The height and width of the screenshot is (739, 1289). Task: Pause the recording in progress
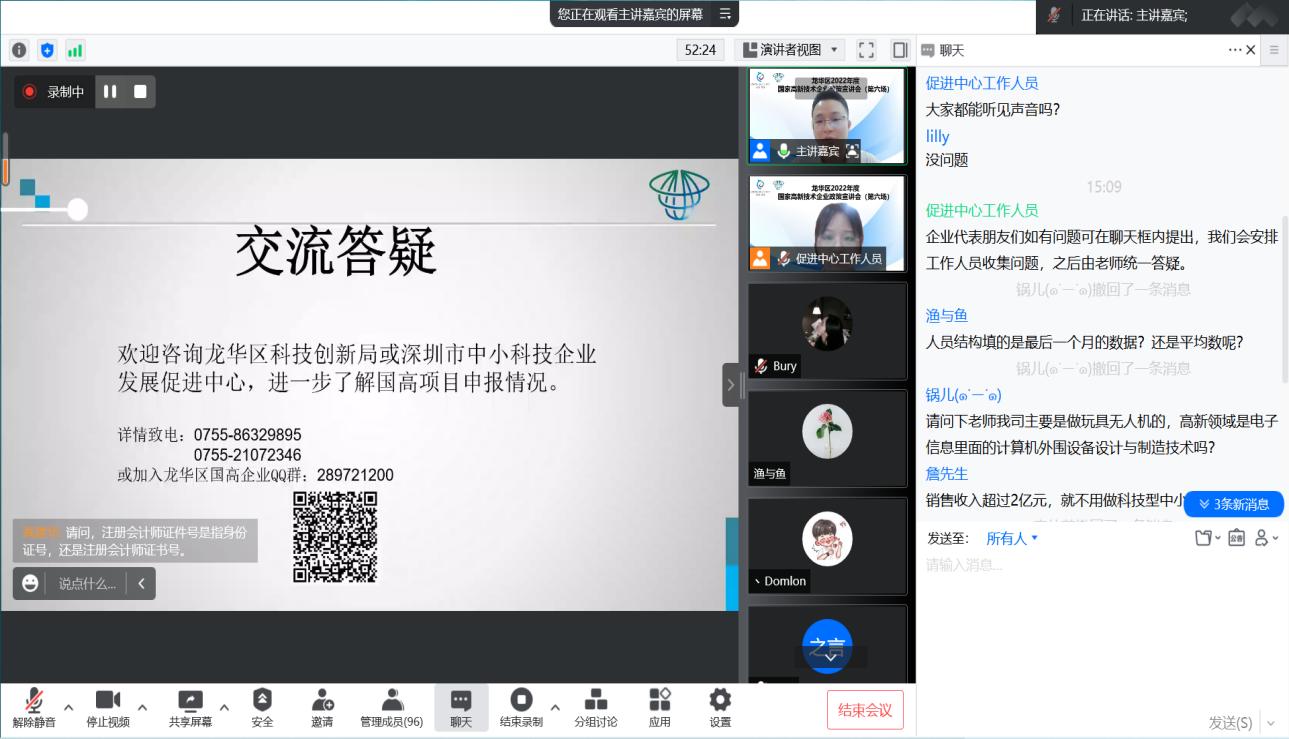click(x=110, y=92)
